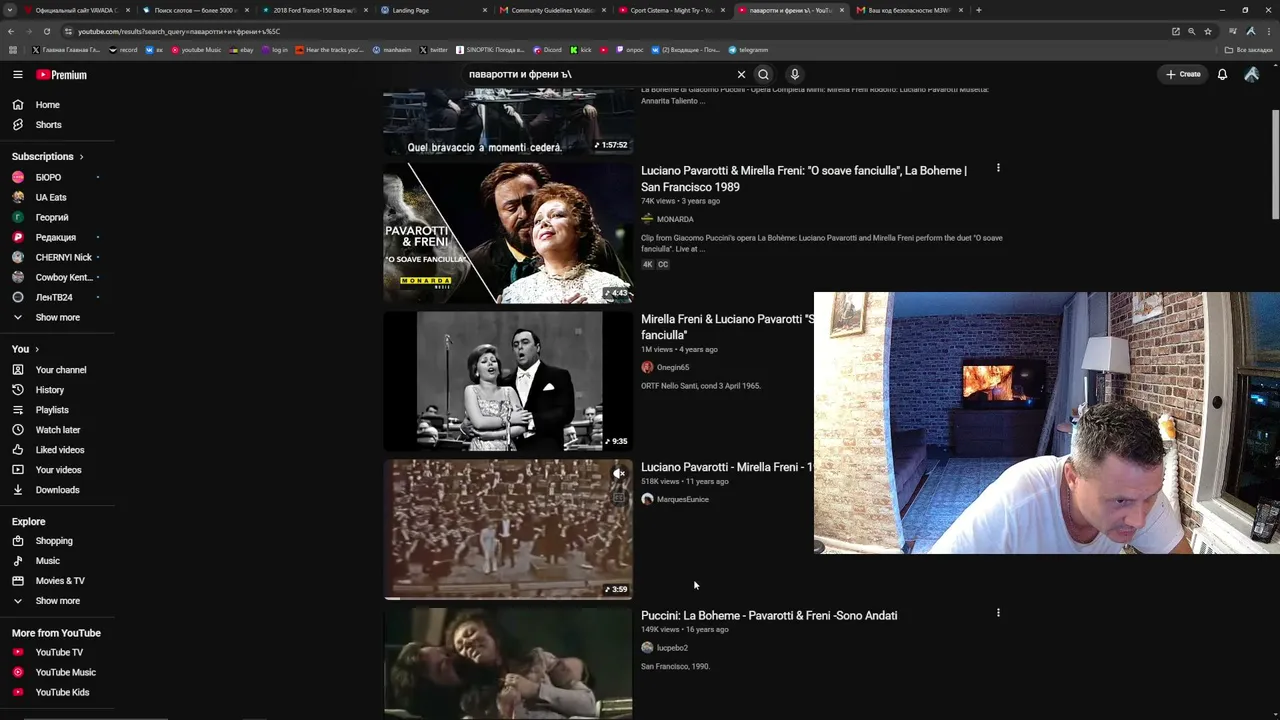1280x720 pixels.
Task: Switch to the Поиск слотов browser tab
Action: [195, 10]
